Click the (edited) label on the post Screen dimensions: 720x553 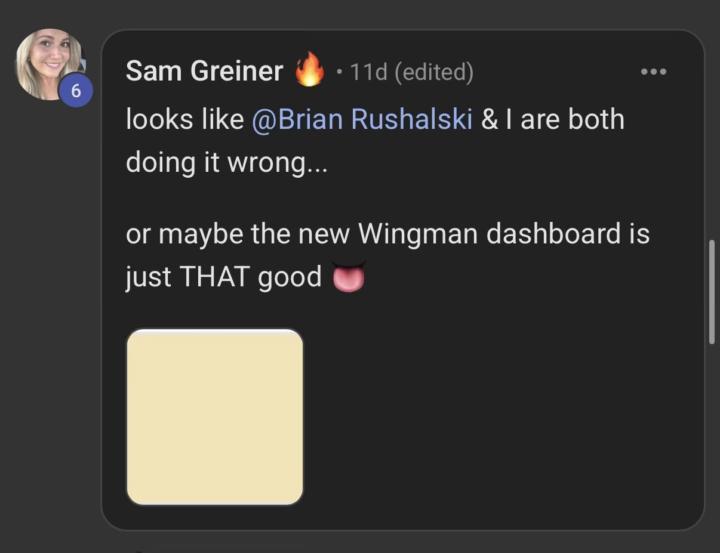(x=434, y=72)
